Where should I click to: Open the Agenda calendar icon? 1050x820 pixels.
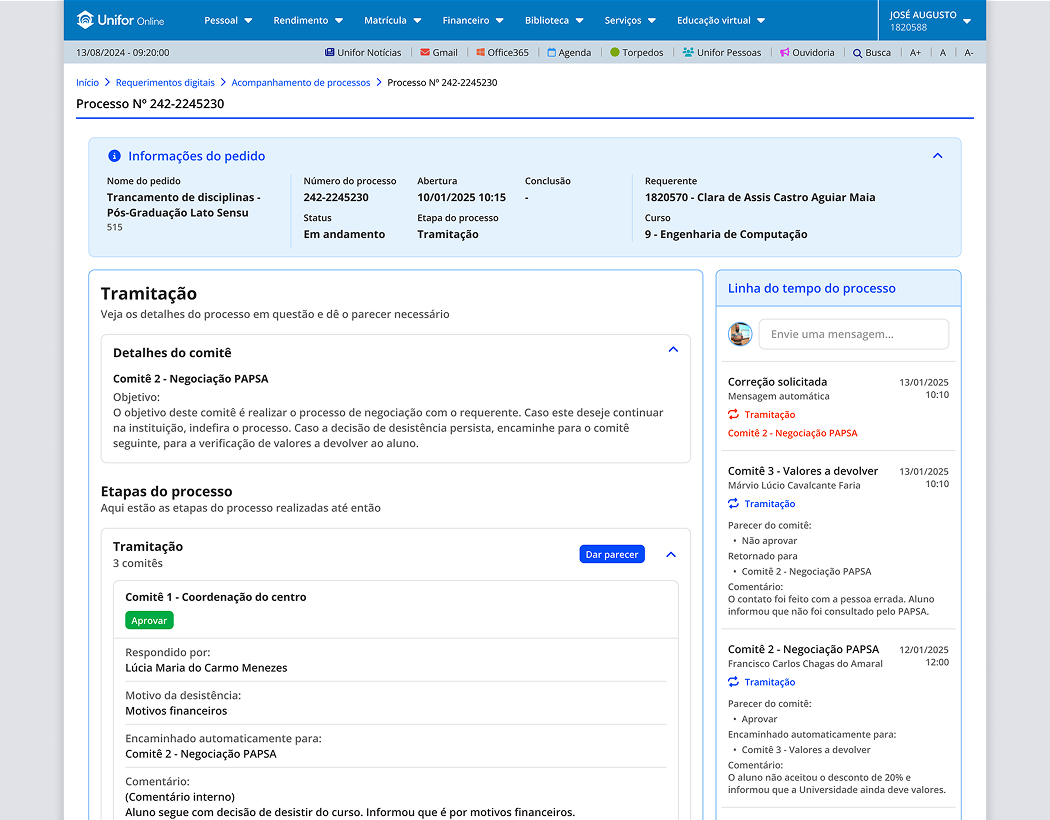(x=552, y=52)
